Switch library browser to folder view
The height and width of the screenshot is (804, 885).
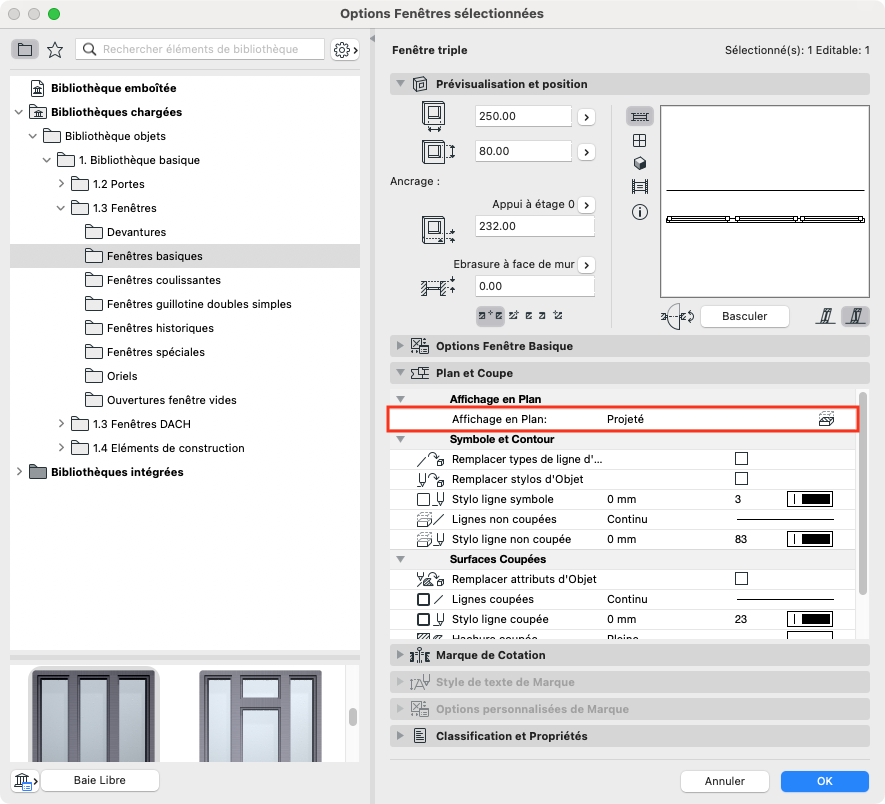coord(25,50)
